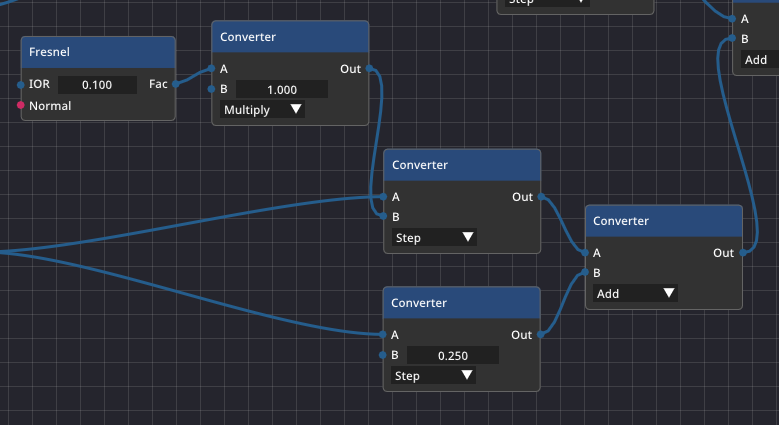Click the Fresnel Fac output socket
The height and width of the screenshot is (425, 779).
coord(175,85)
